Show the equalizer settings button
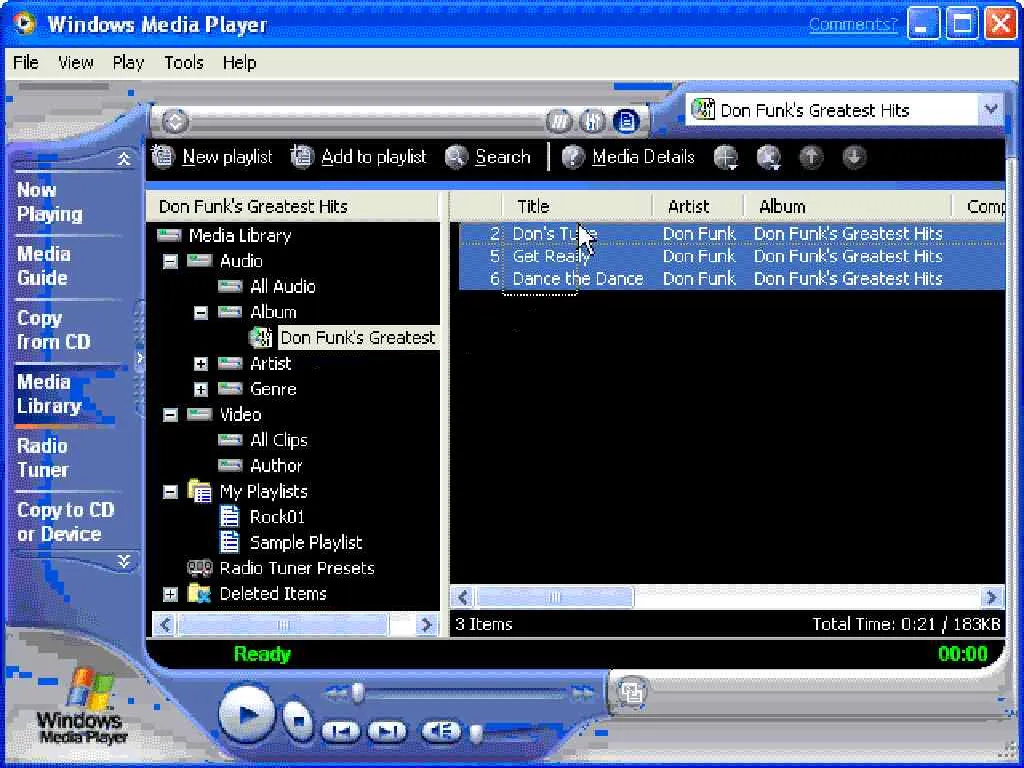Viewport: 1024px width, 768px height. tap(592, 121)
